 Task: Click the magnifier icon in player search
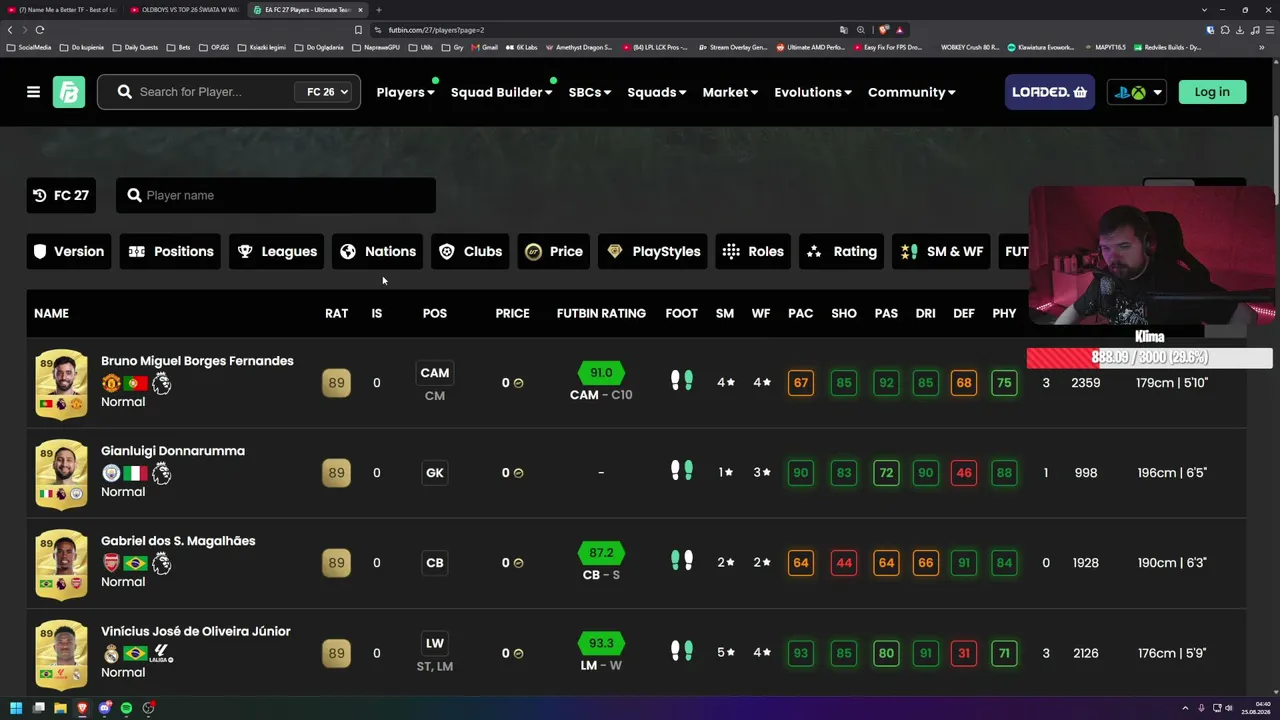tap(124, 92)
